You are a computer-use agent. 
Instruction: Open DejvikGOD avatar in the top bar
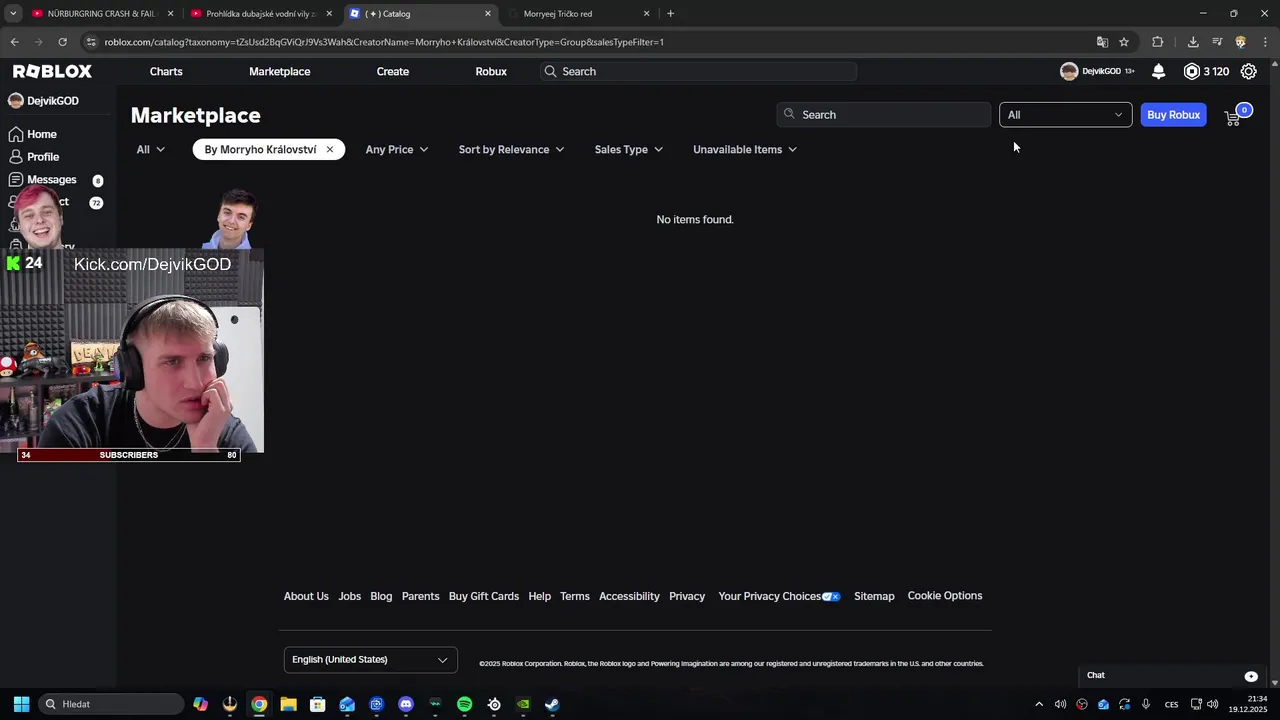[x=1069, y=71]
